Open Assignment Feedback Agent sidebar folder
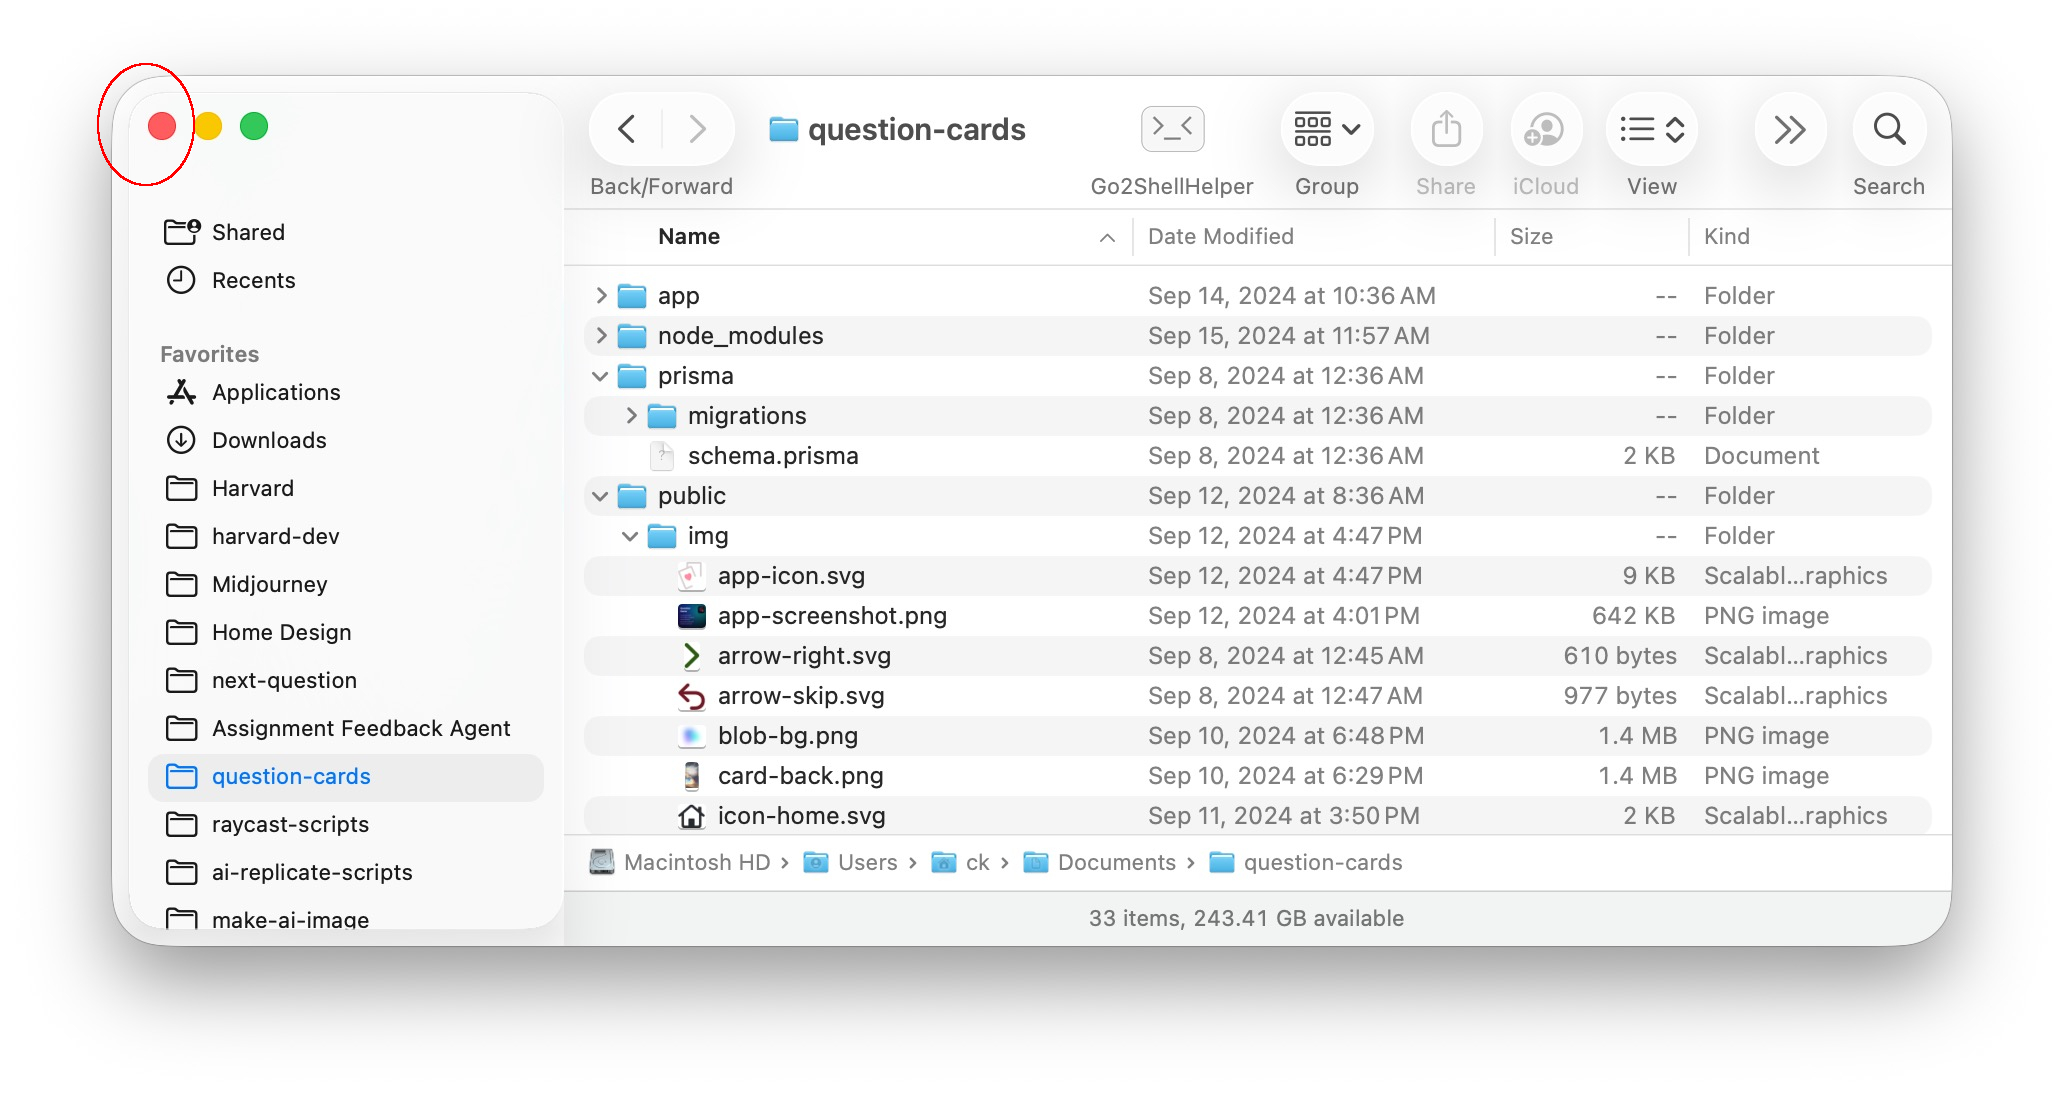The image size is (2064, 1094). [x=345, y=728]
